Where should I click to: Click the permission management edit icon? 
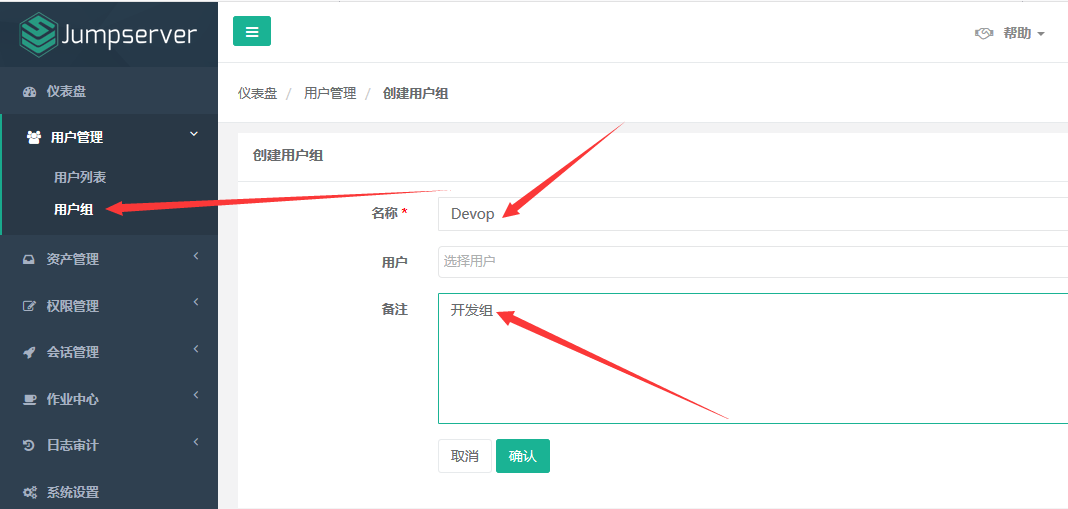[29, 306]
